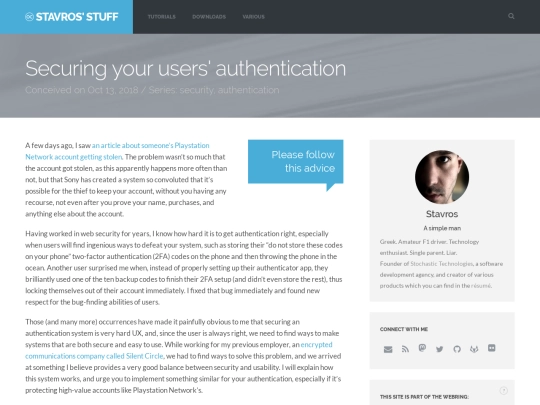Open the Flickr icon

click(x=492, y=348)
